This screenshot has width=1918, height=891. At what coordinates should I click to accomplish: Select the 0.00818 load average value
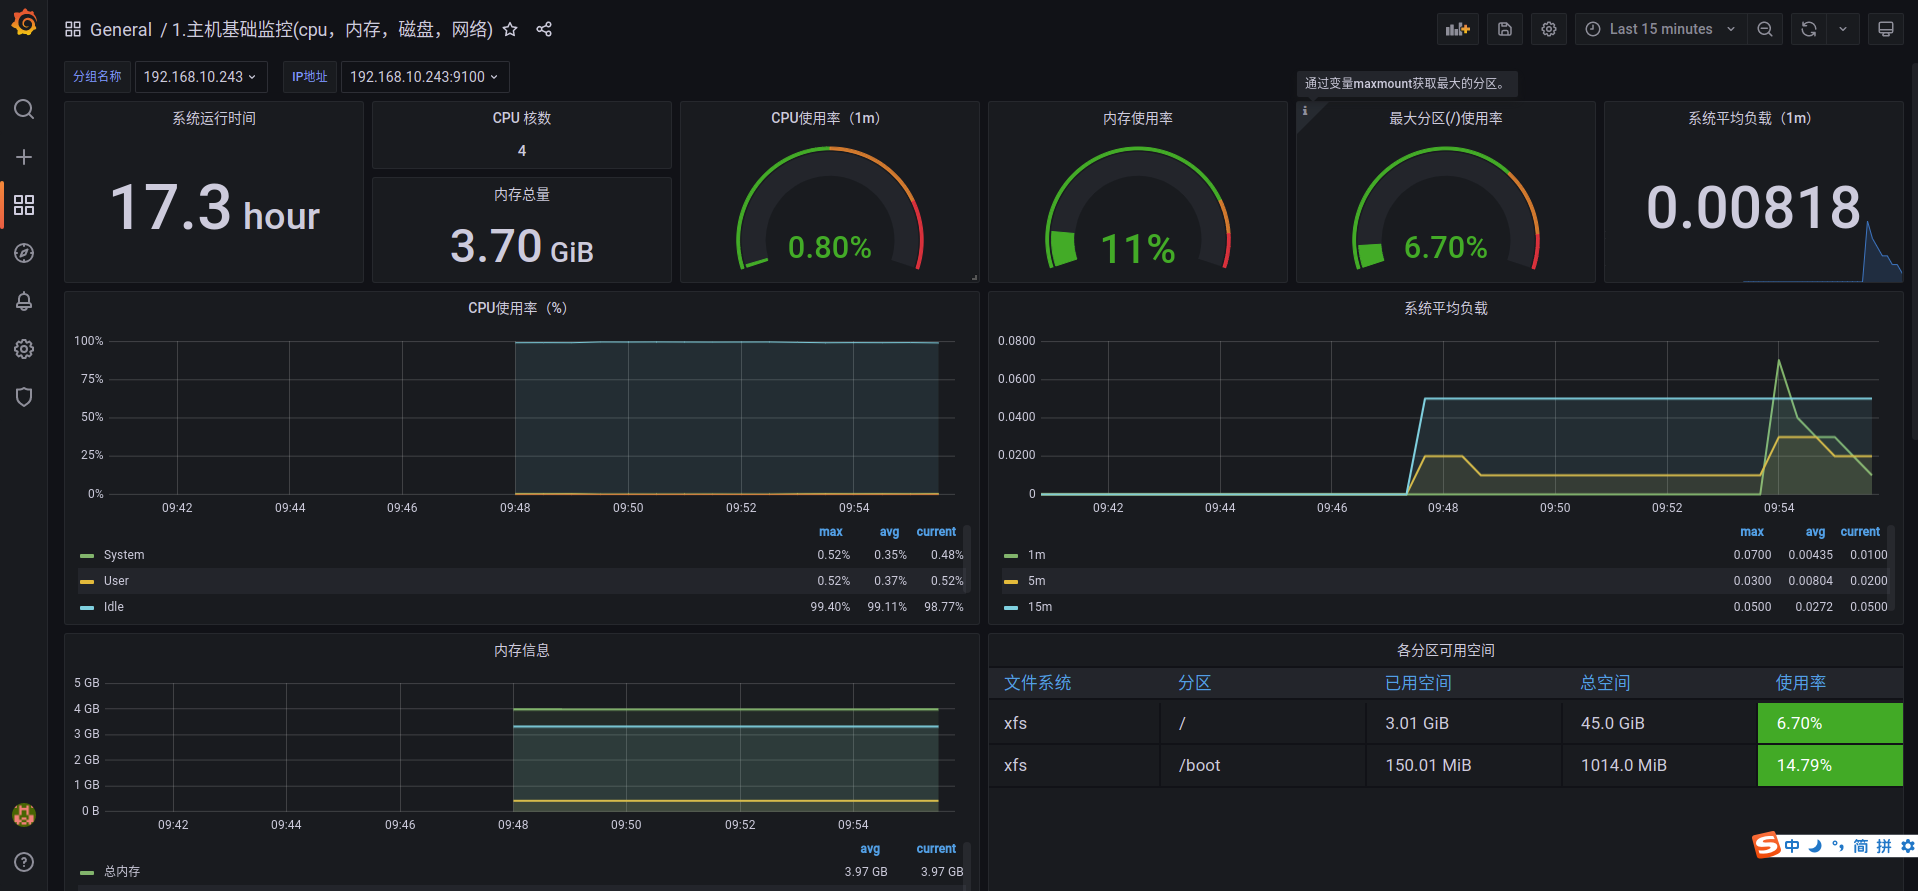[x=1753, y=208]
